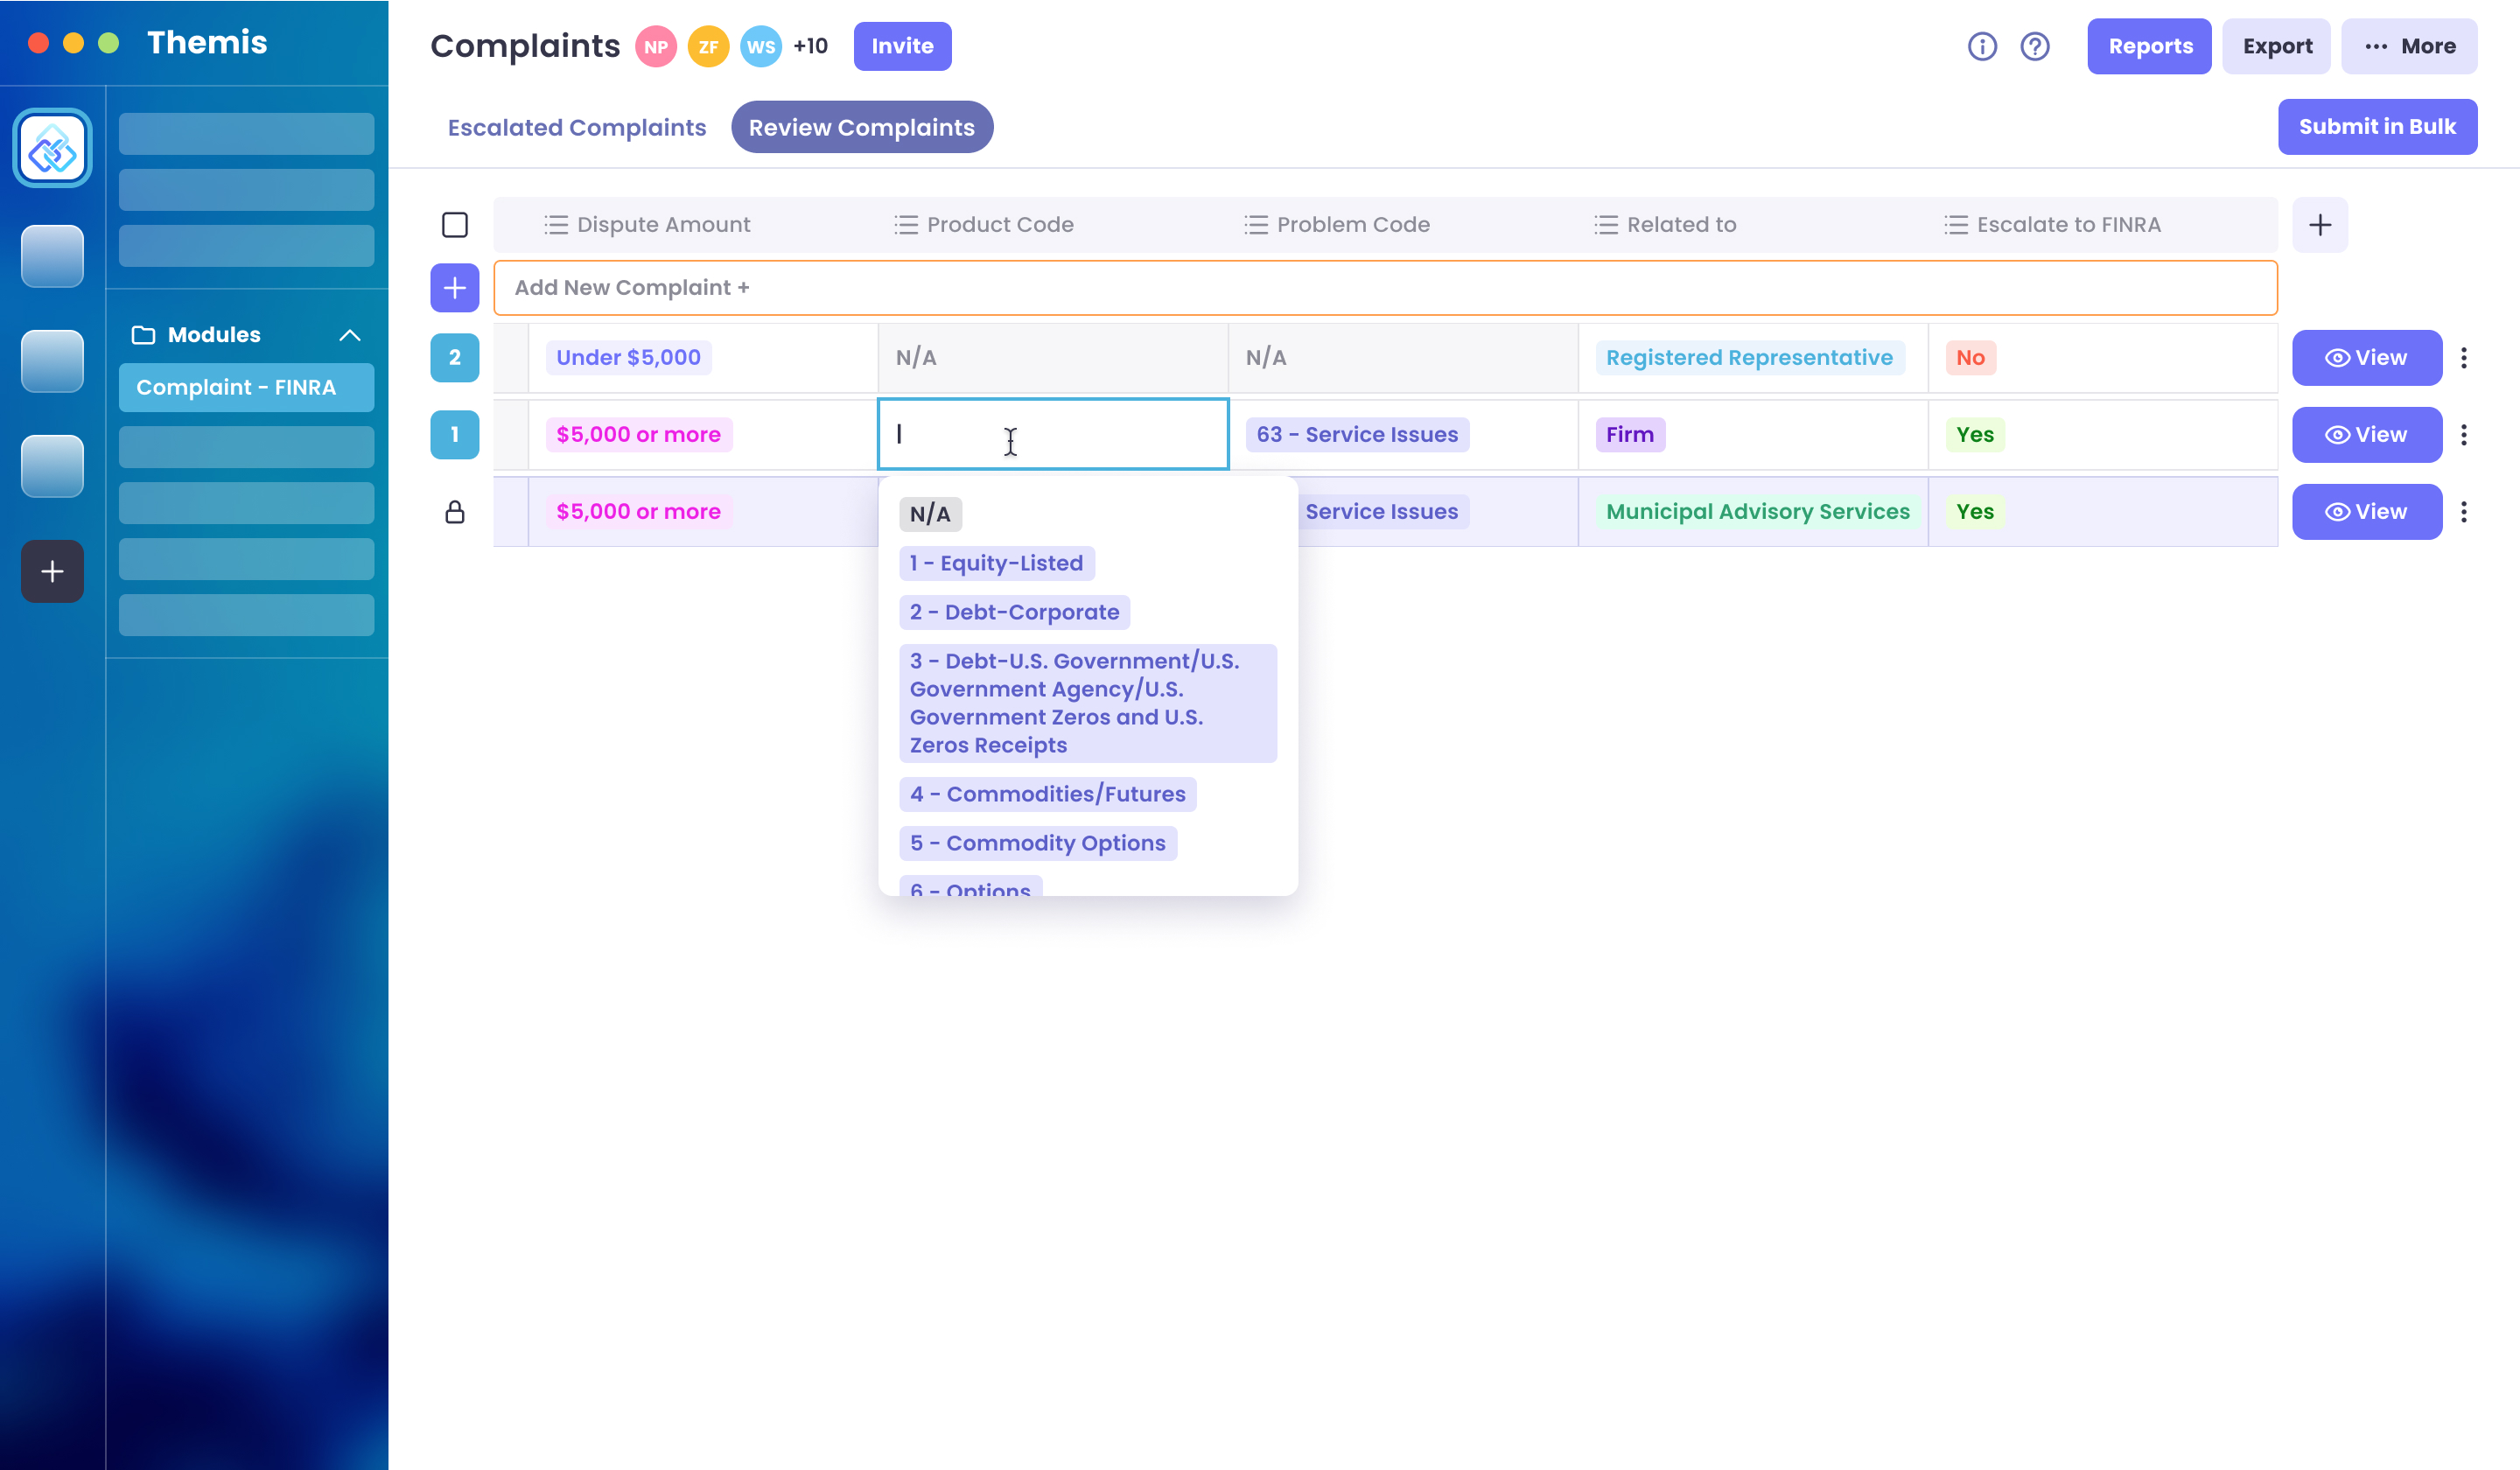Click the purple plus add-row icon
Viewport: 2520px width, 1470px height.
pos(454,288)
